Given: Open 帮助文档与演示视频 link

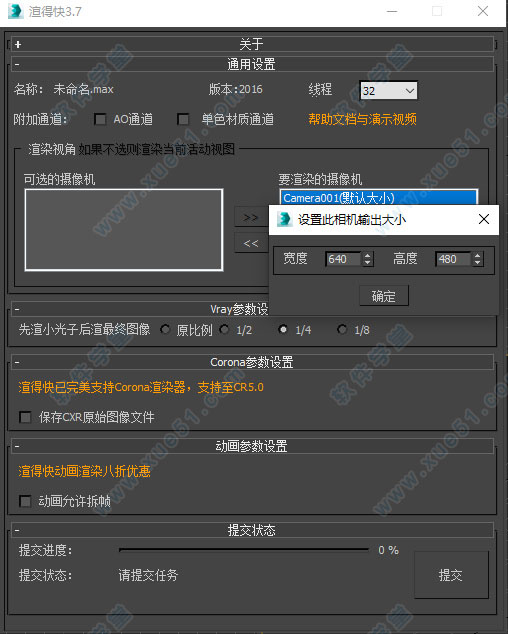Looking at the screenshot, I should point(362,119).
